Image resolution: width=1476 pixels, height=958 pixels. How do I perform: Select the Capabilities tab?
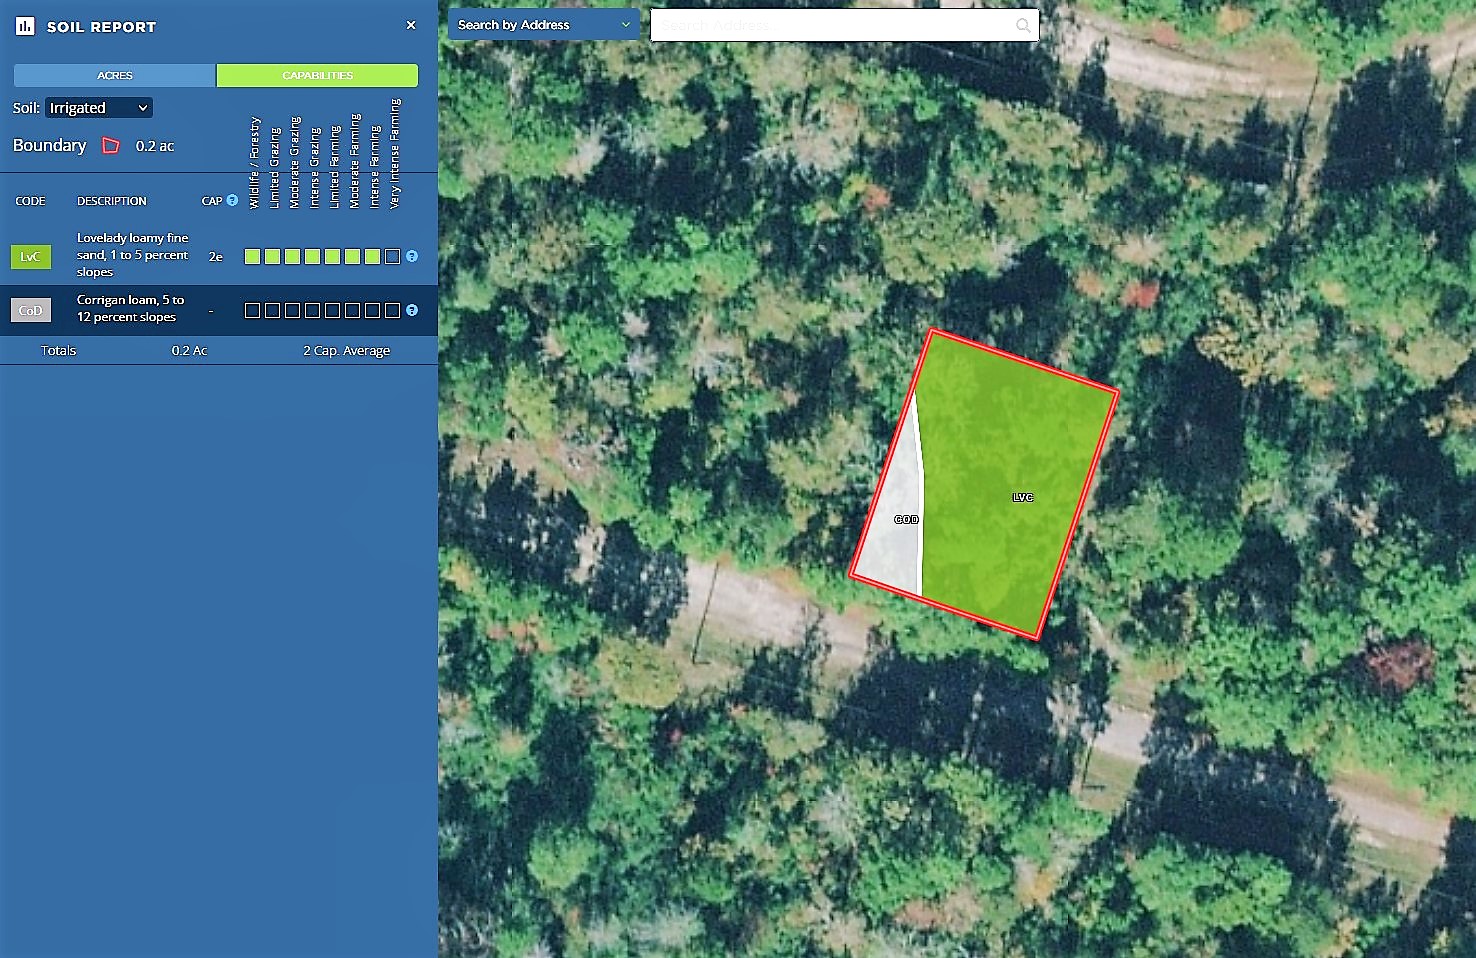[317, 75]
